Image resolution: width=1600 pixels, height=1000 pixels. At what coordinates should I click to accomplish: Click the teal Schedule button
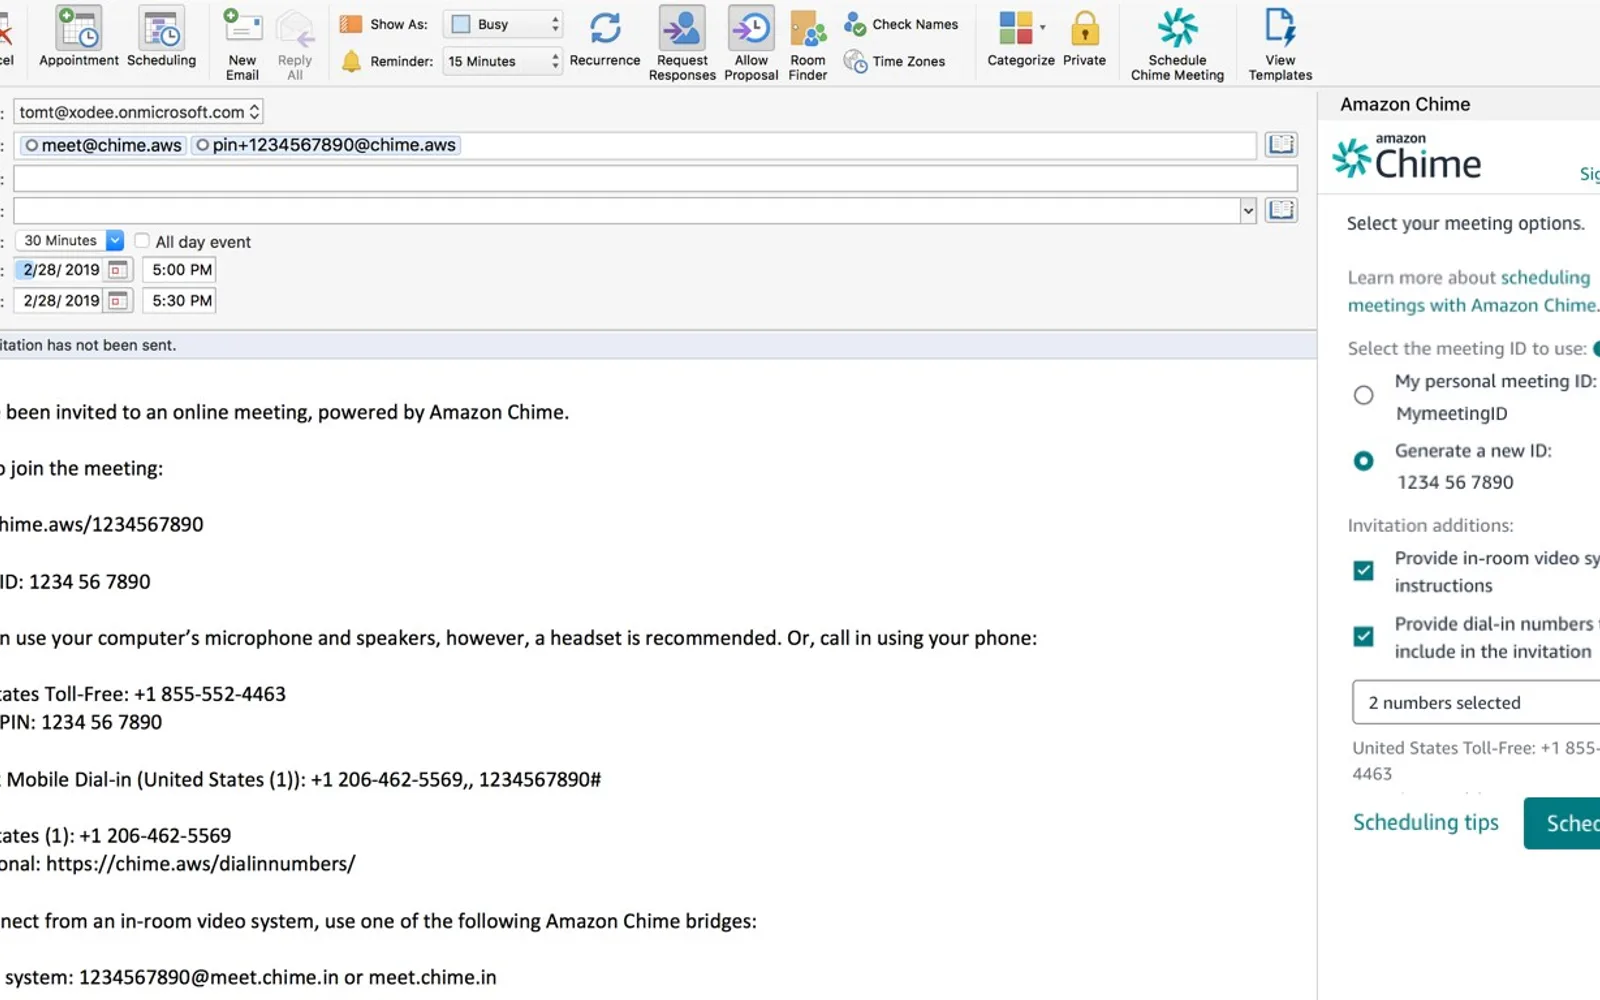click(x=1562, y=823)
